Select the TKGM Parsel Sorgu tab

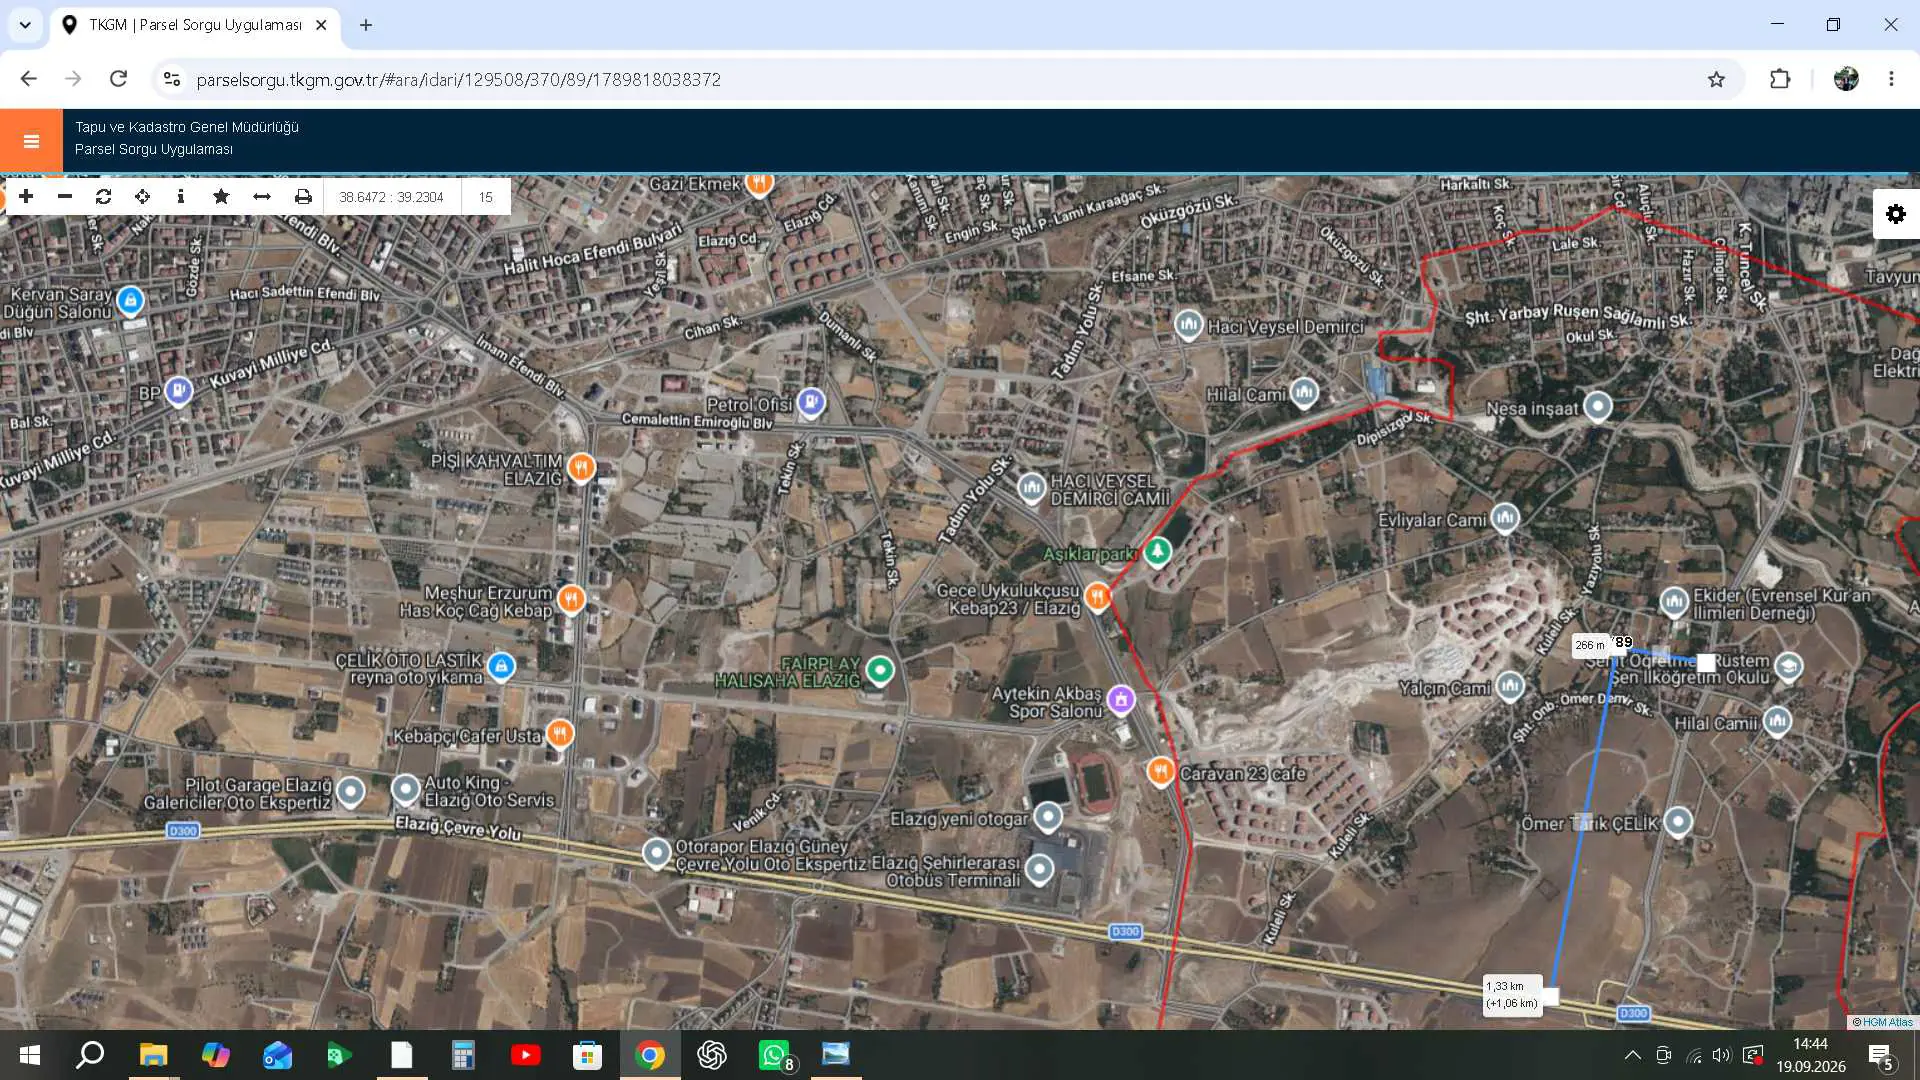pos(195,25)
